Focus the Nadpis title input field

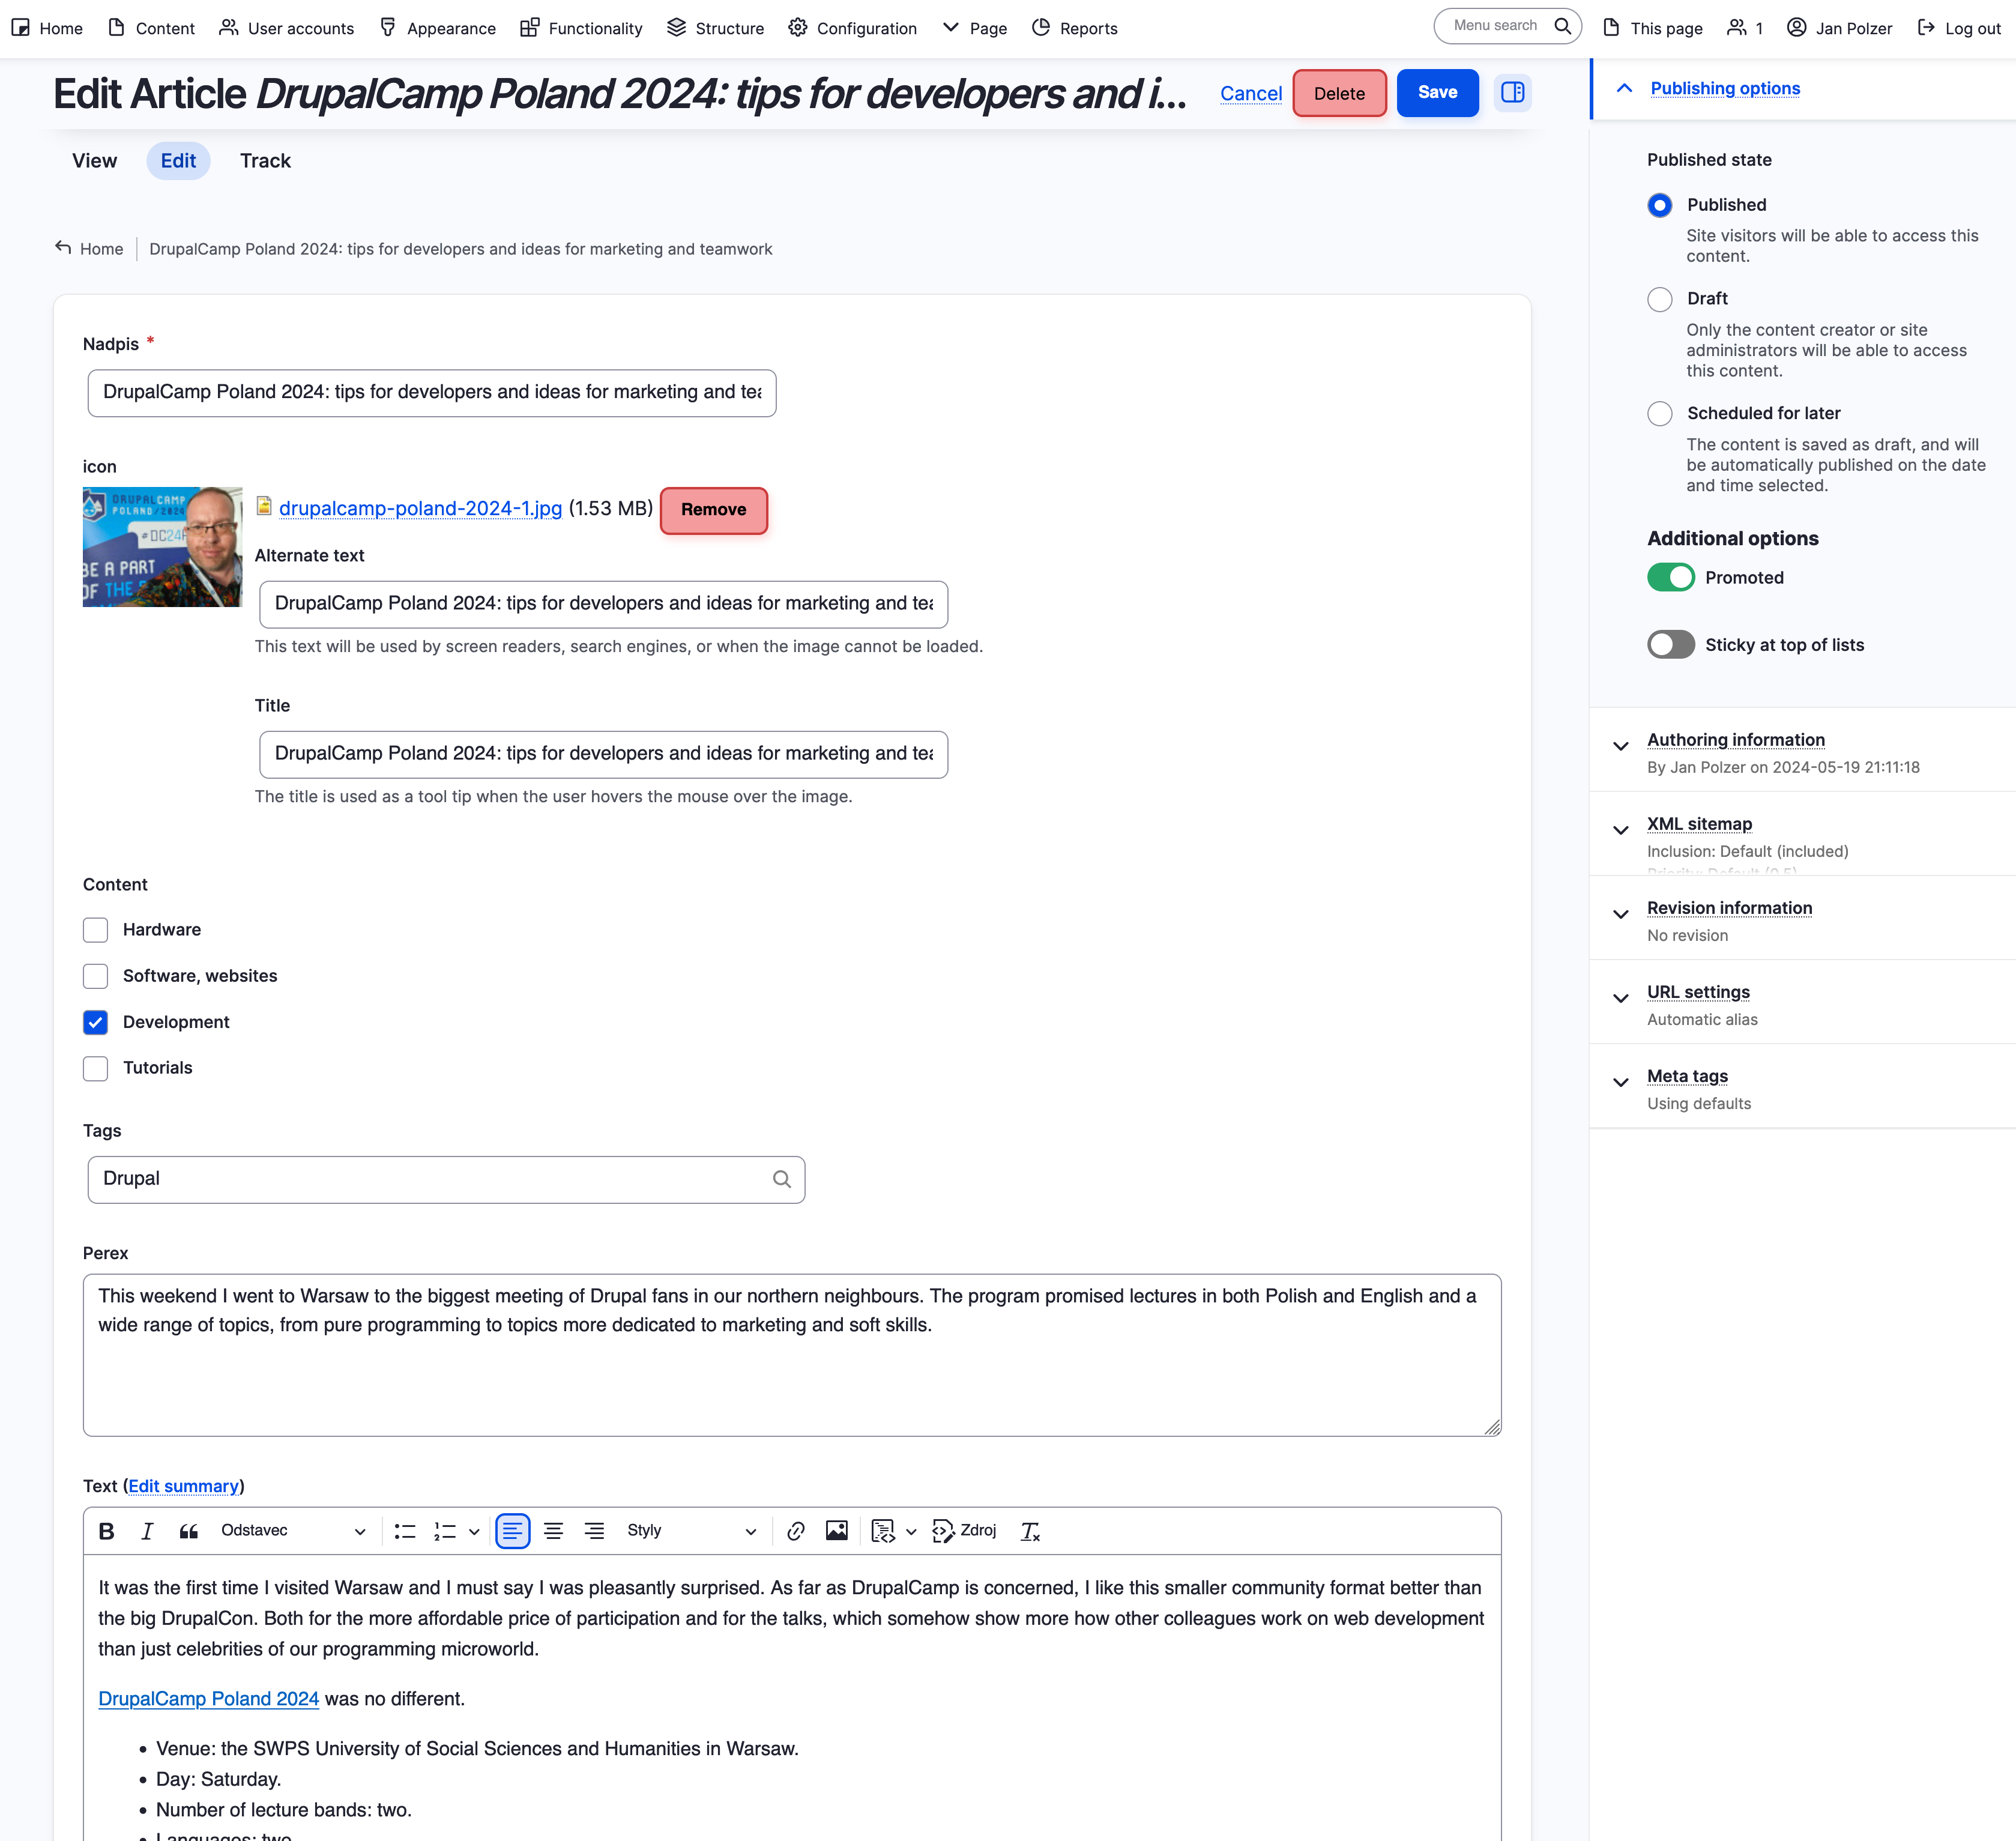[x=432, y=393]
